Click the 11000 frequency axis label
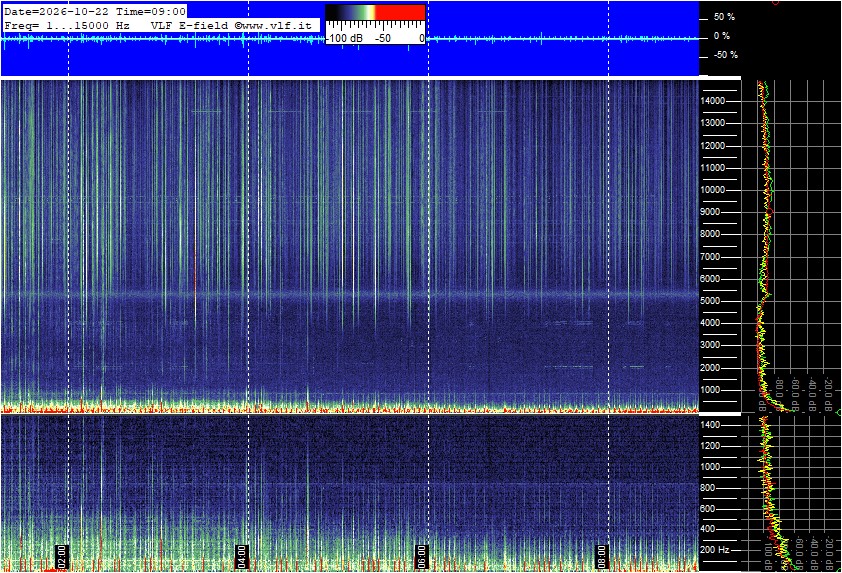842x573 pixels. click(713, 168)
